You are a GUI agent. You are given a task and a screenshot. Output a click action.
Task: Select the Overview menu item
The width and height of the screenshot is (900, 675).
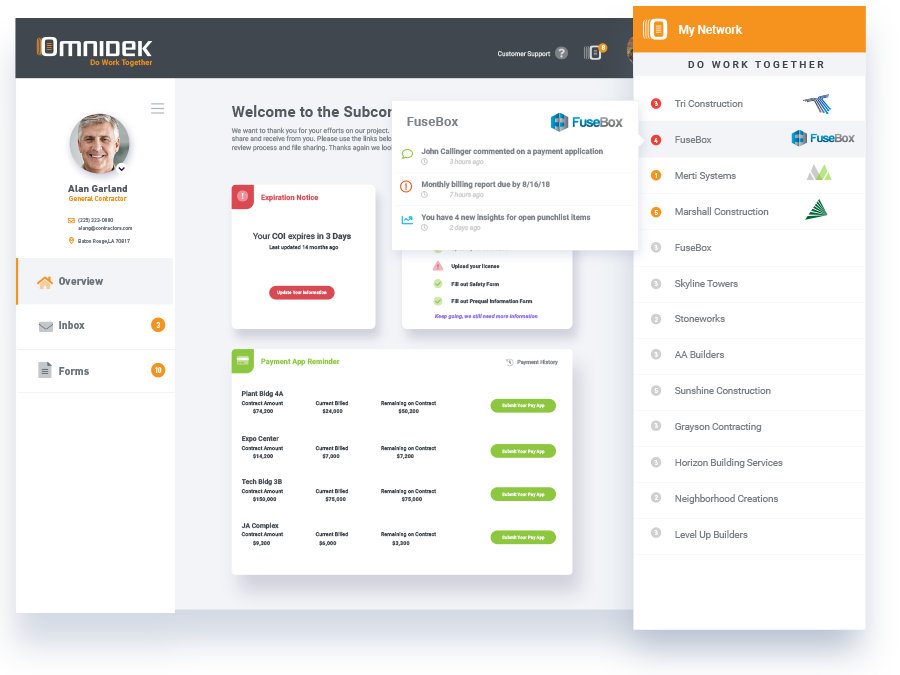pyautogui.click(x=95, y=281)
